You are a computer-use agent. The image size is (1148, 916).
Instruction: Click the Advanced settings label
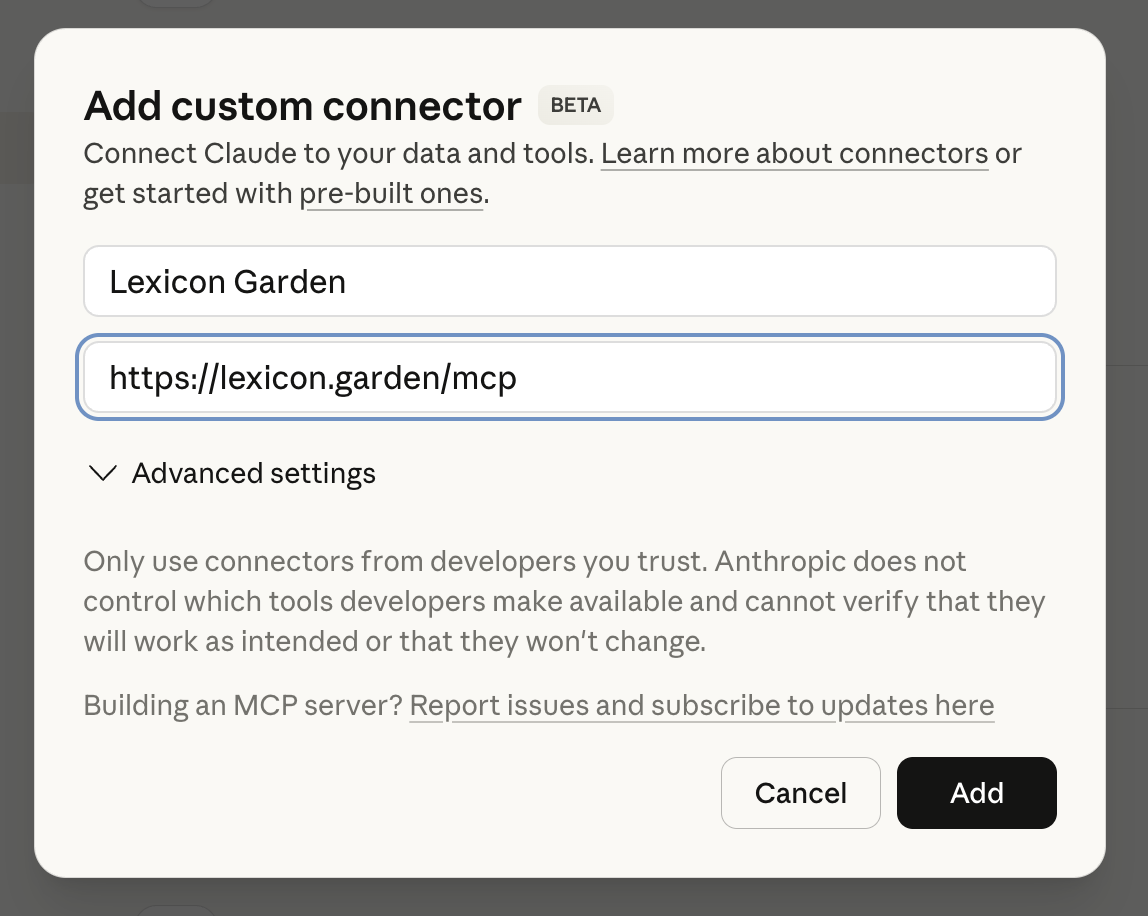253,473
